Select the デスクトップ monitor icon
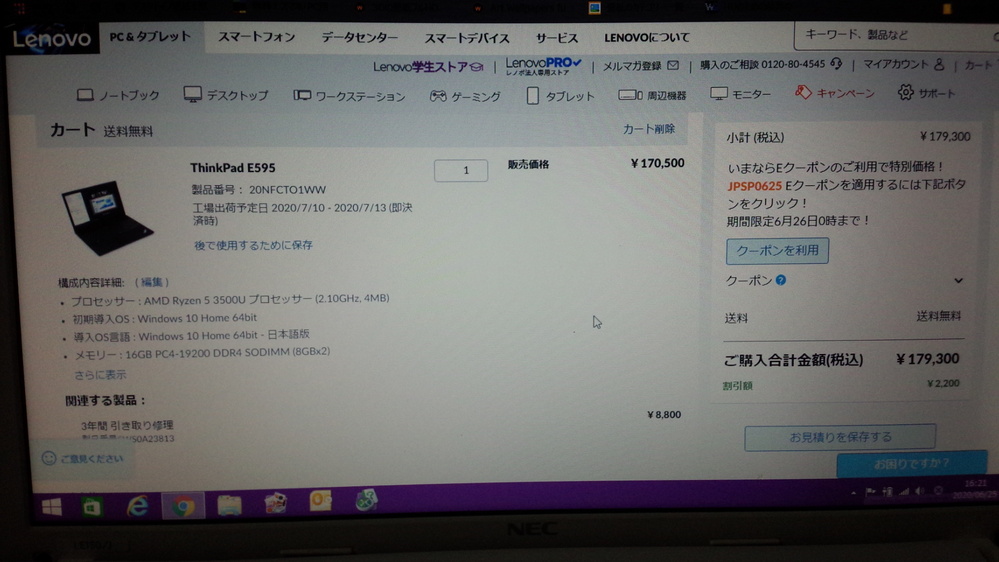999x562 pixels. coord(192,94)
